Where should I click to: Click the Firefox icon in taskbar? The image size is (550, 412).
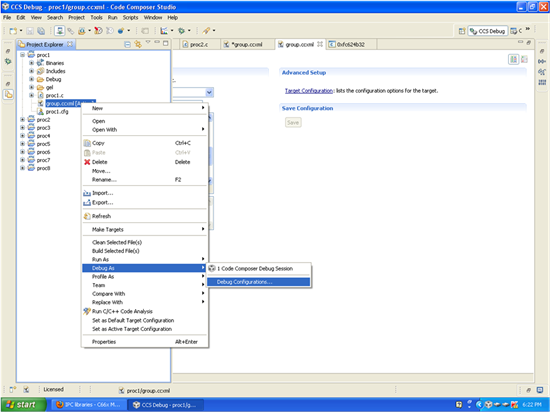(x=60, y=405)
